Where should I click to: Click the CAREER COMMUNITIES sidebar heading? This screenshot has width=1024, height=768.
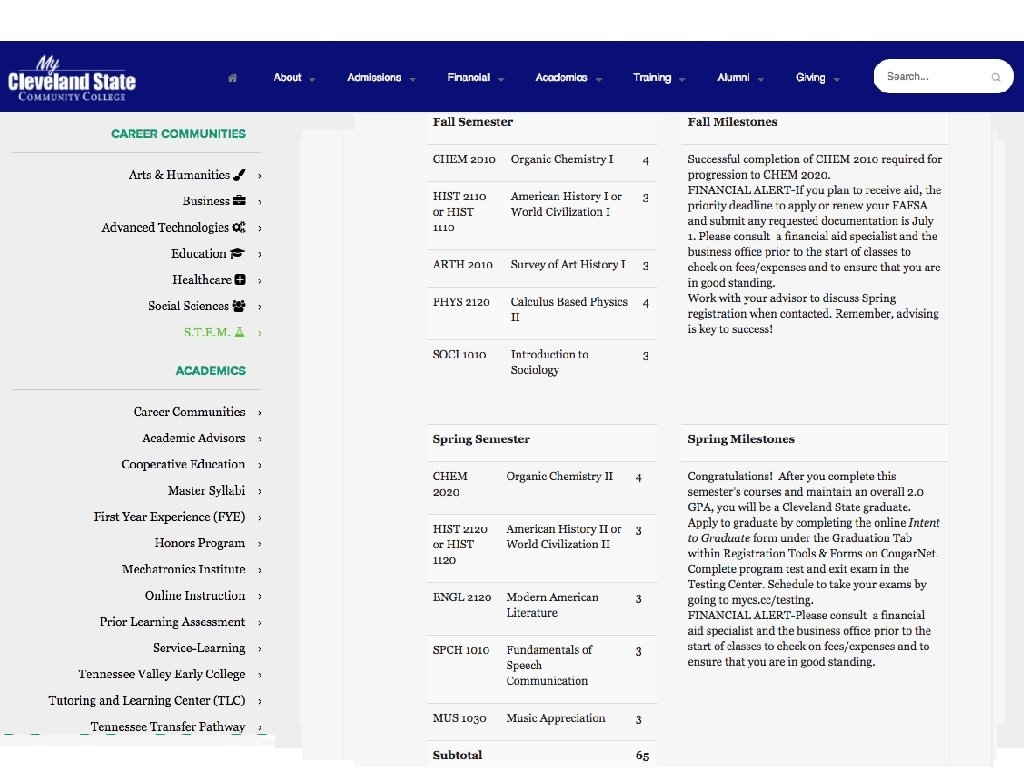(x=178, y=133)
